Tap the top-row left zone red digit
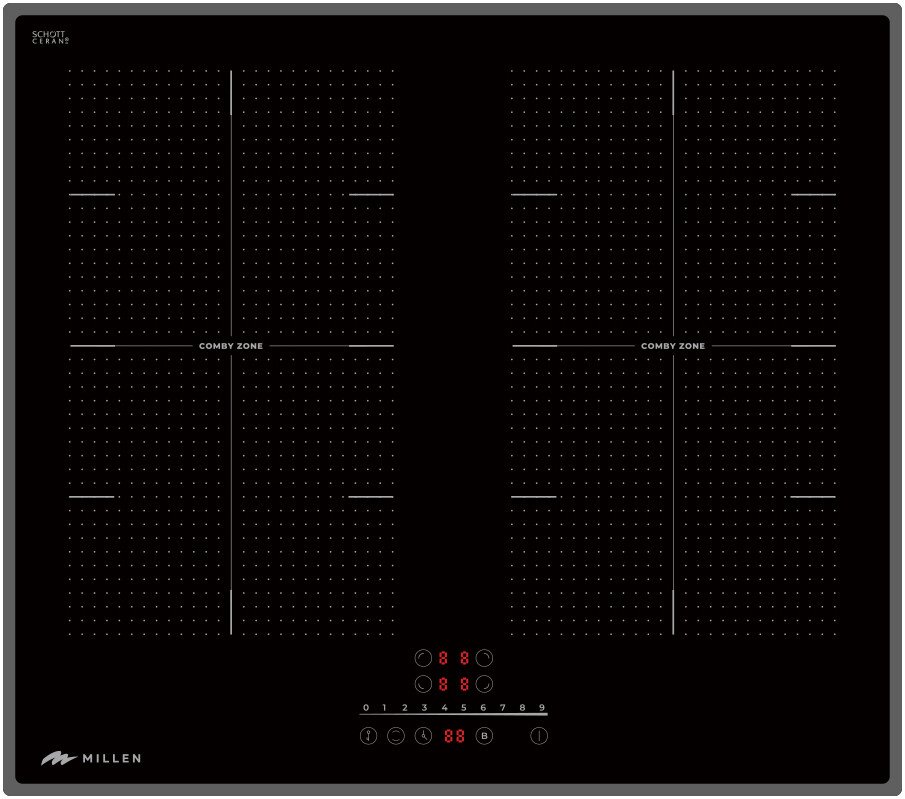The width and height of the screenshot is (905, 799). tap(442, 658)
